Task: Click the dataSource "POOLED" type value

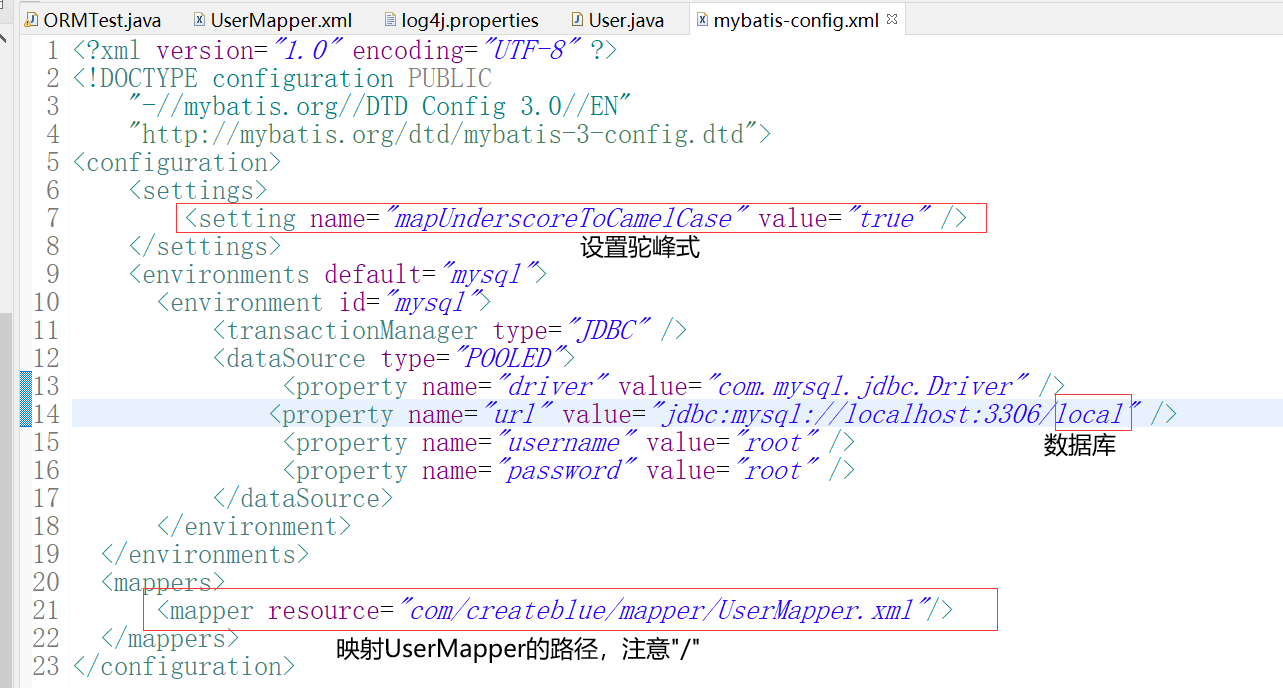Action: coord(509,358)
